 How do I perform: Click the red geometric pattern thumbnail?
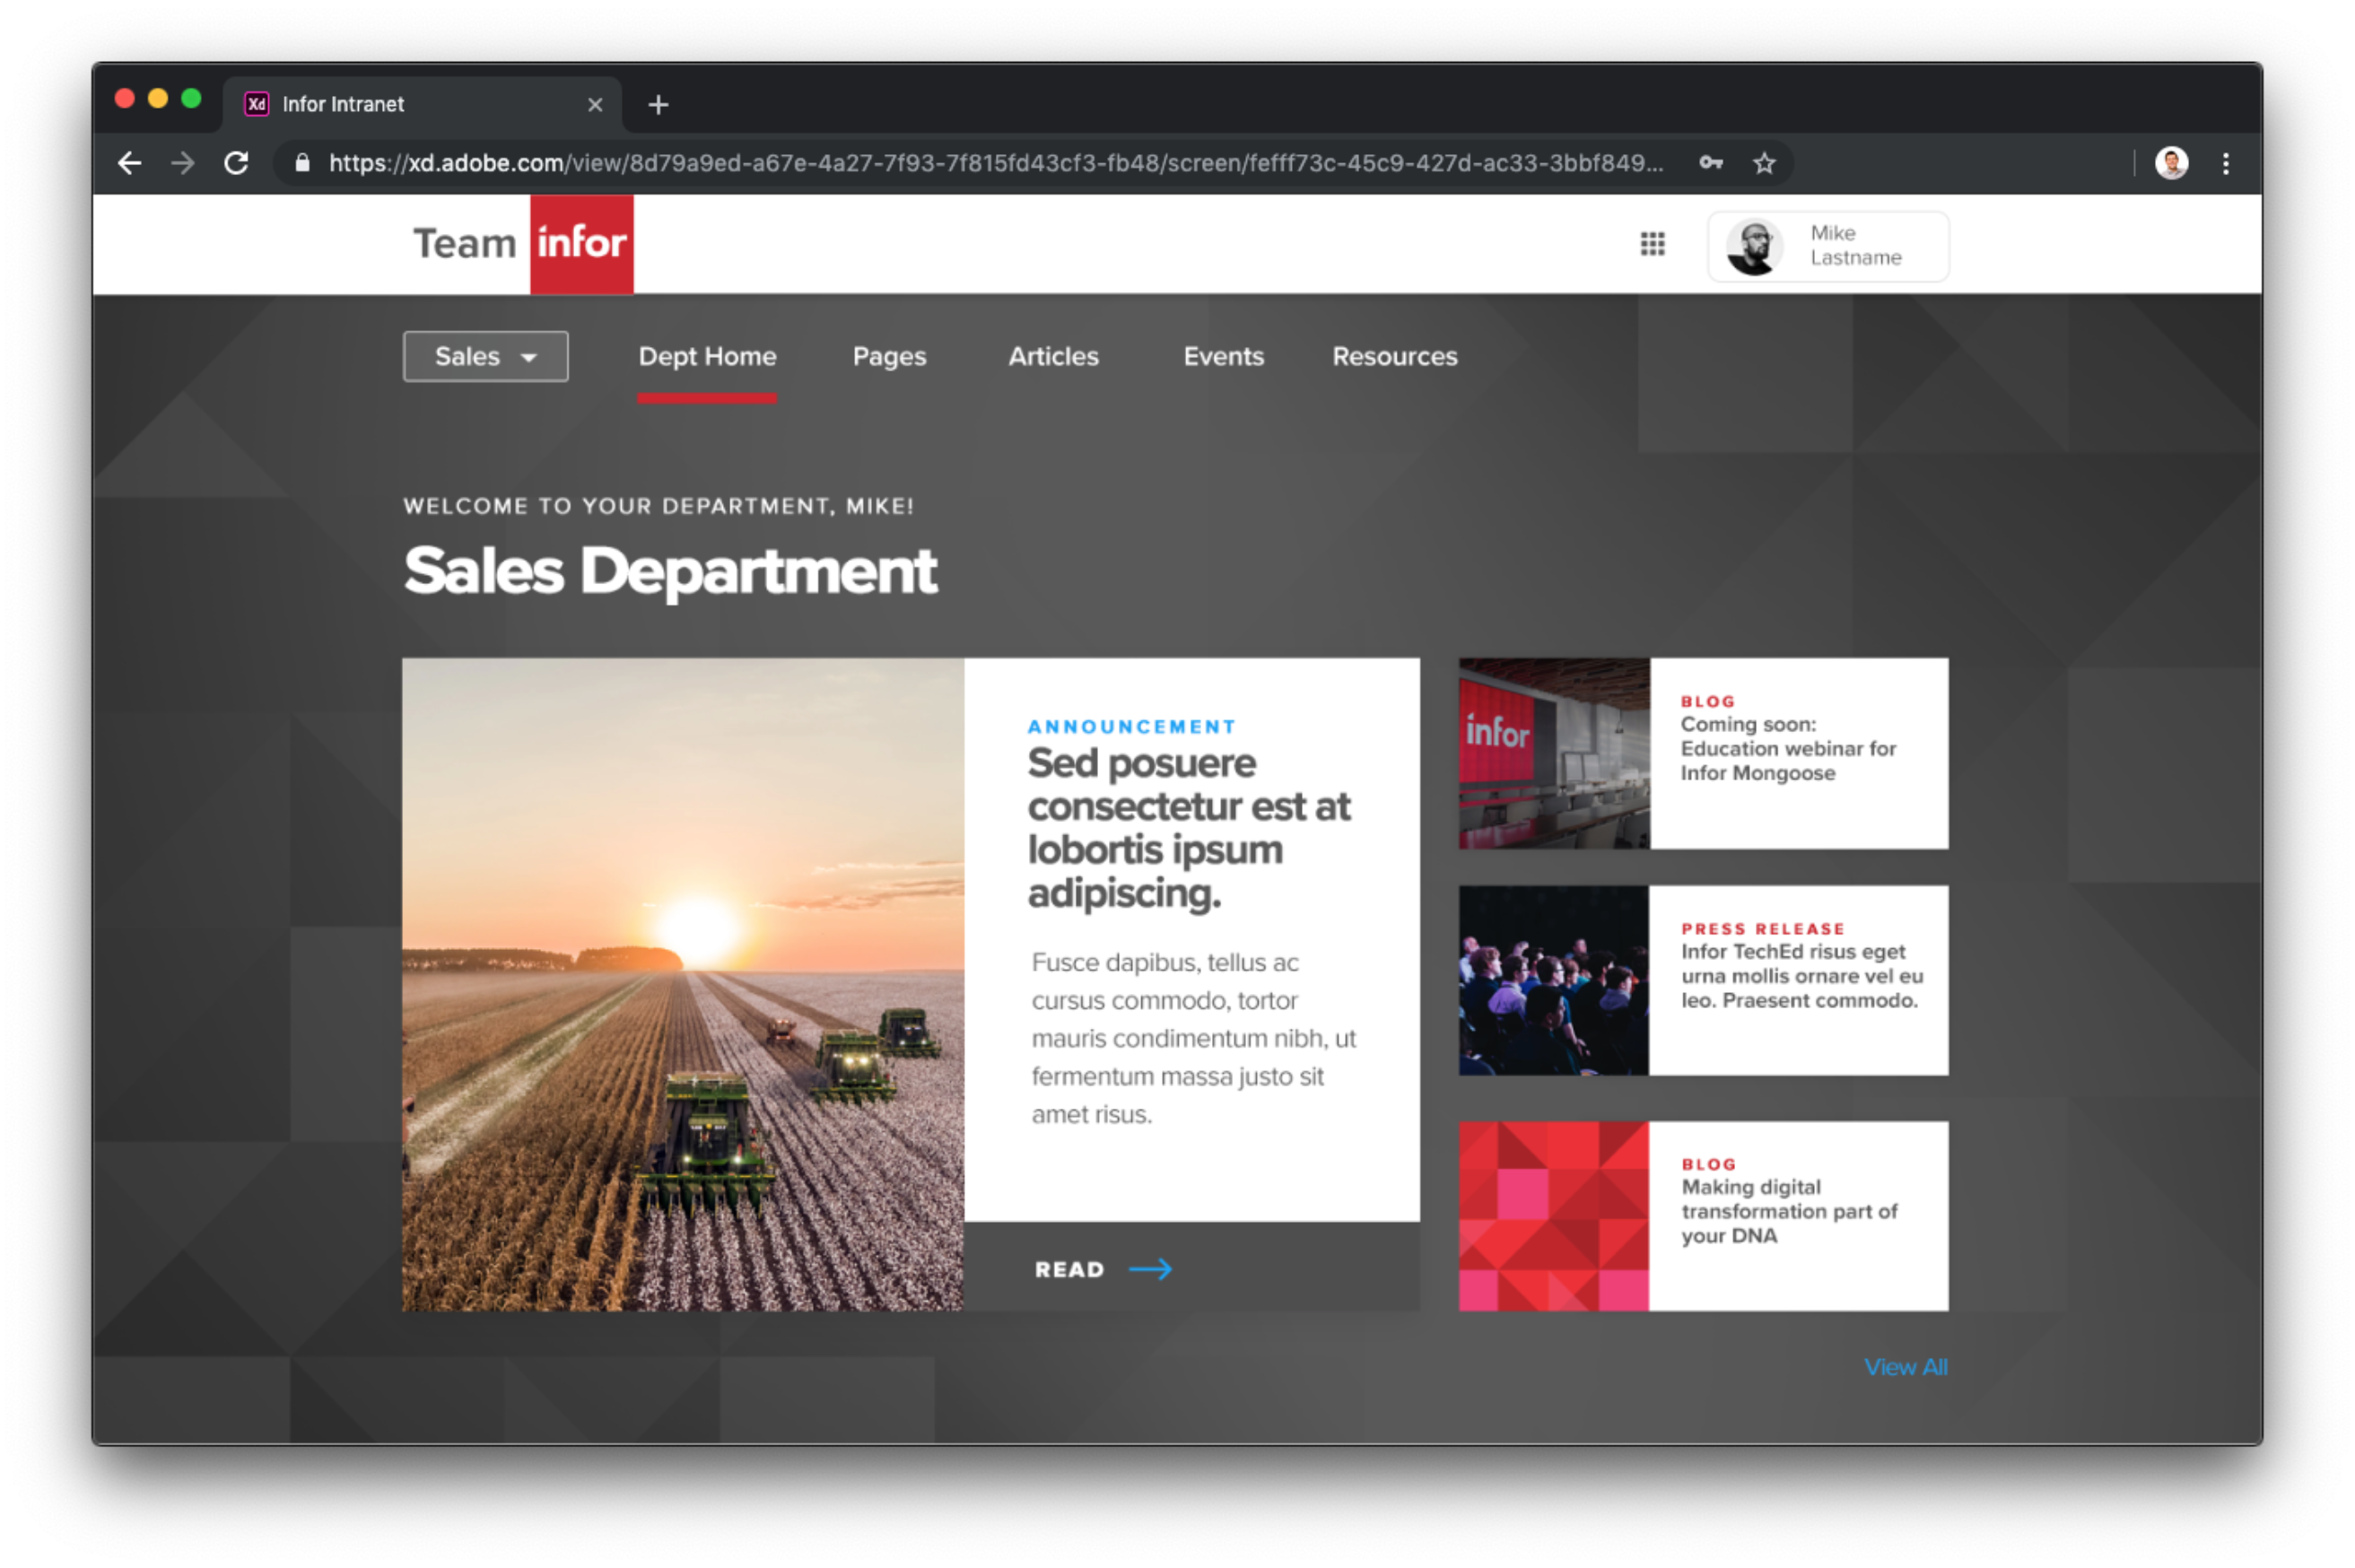click(x=1553, y=1216)
